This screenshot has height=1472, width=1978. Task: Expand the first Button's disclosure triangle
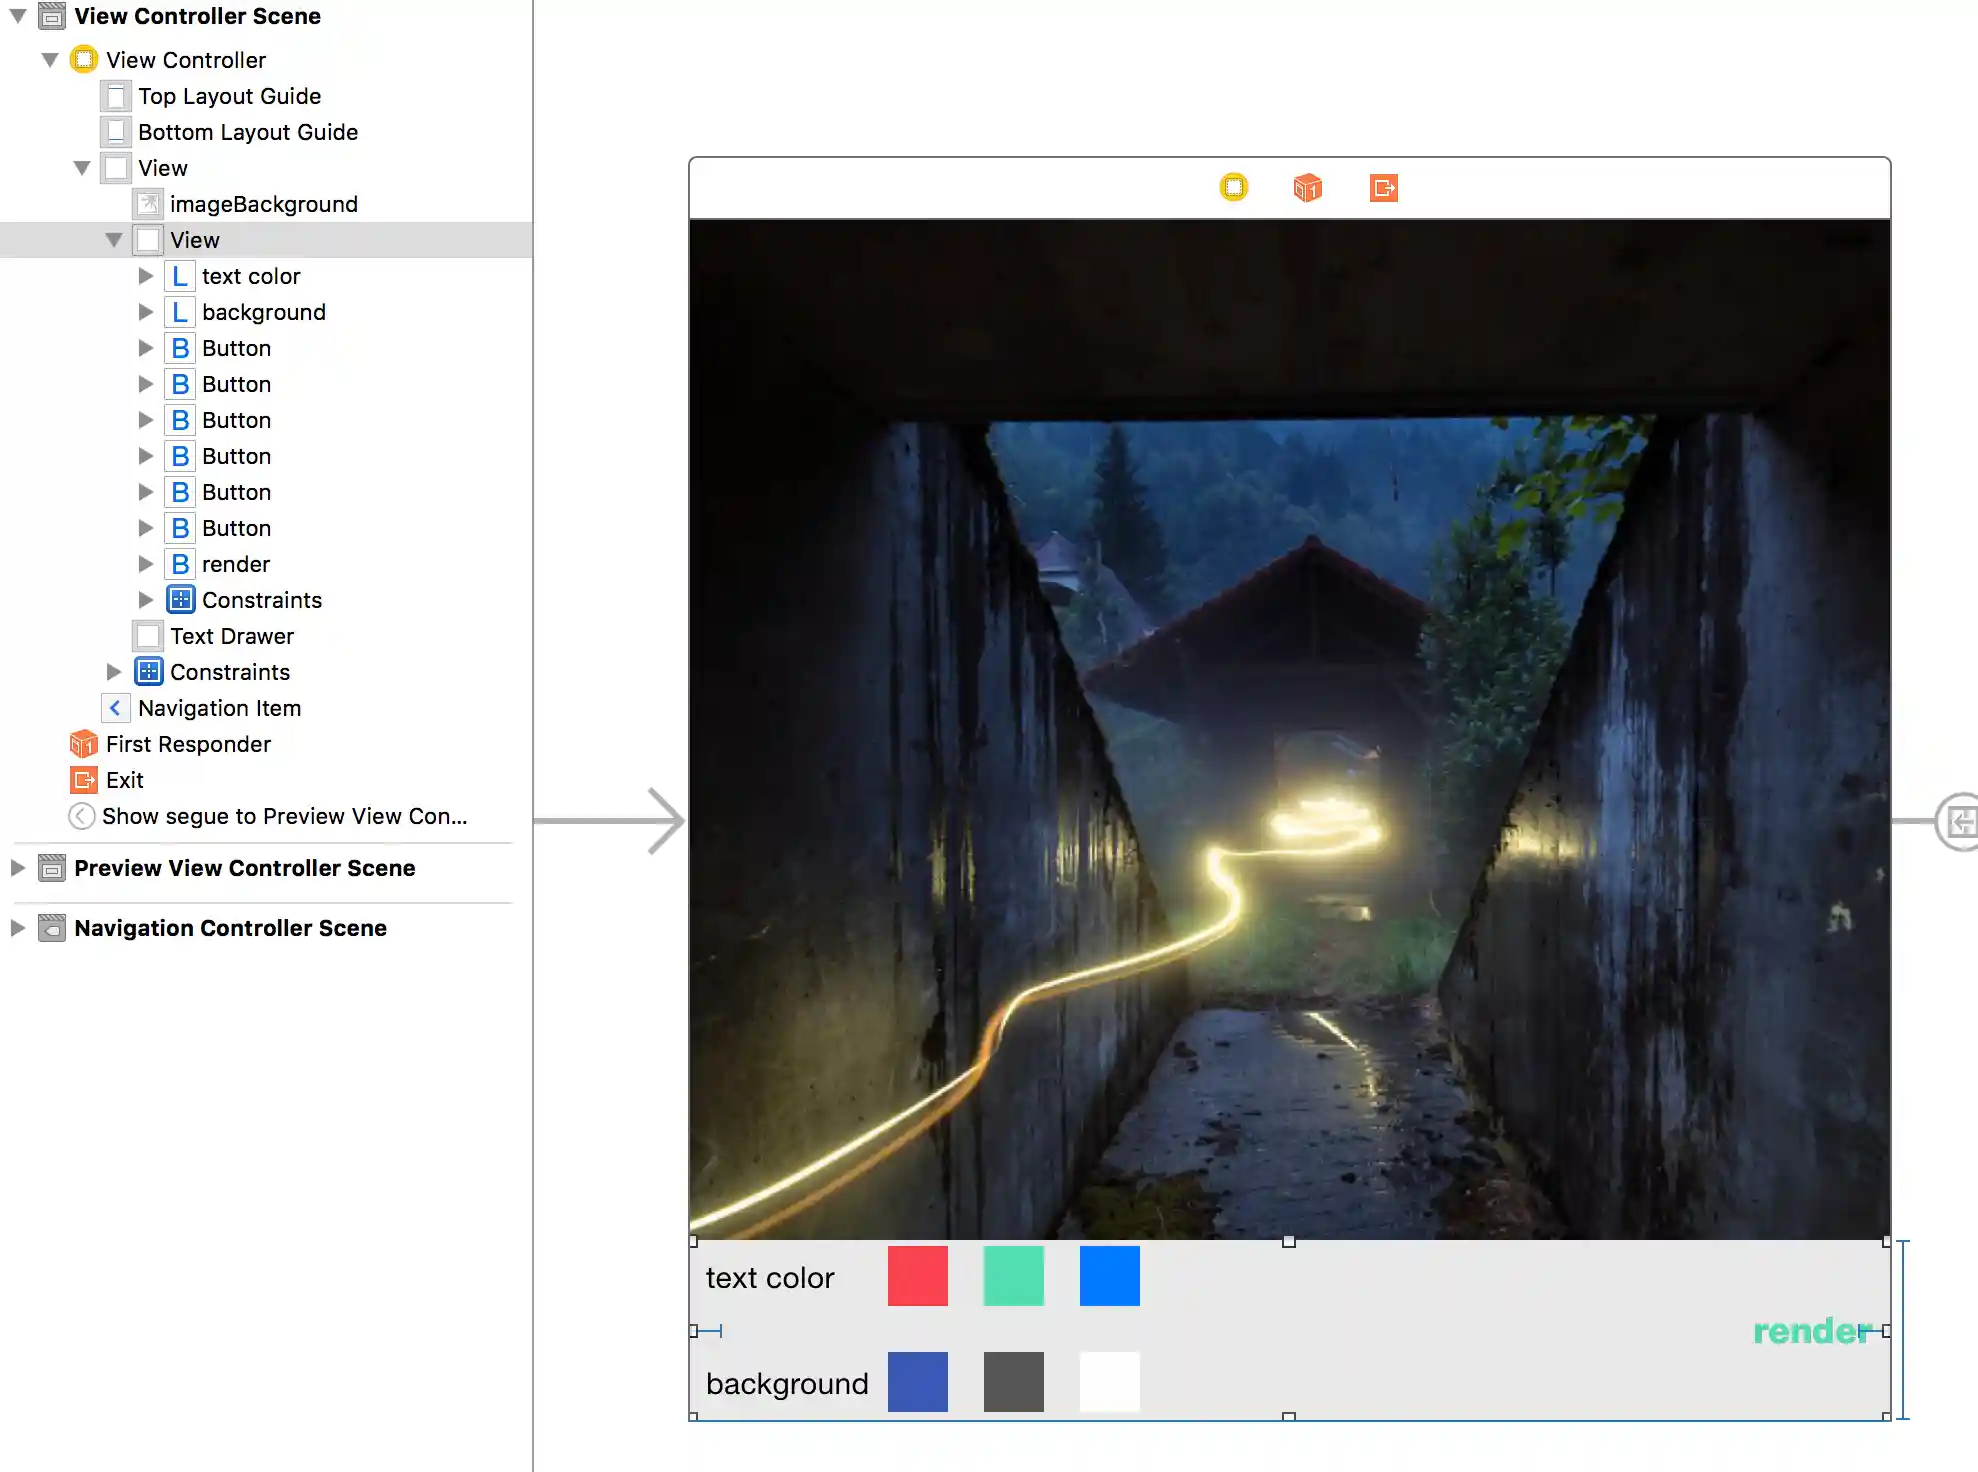(x=146, y=347)
